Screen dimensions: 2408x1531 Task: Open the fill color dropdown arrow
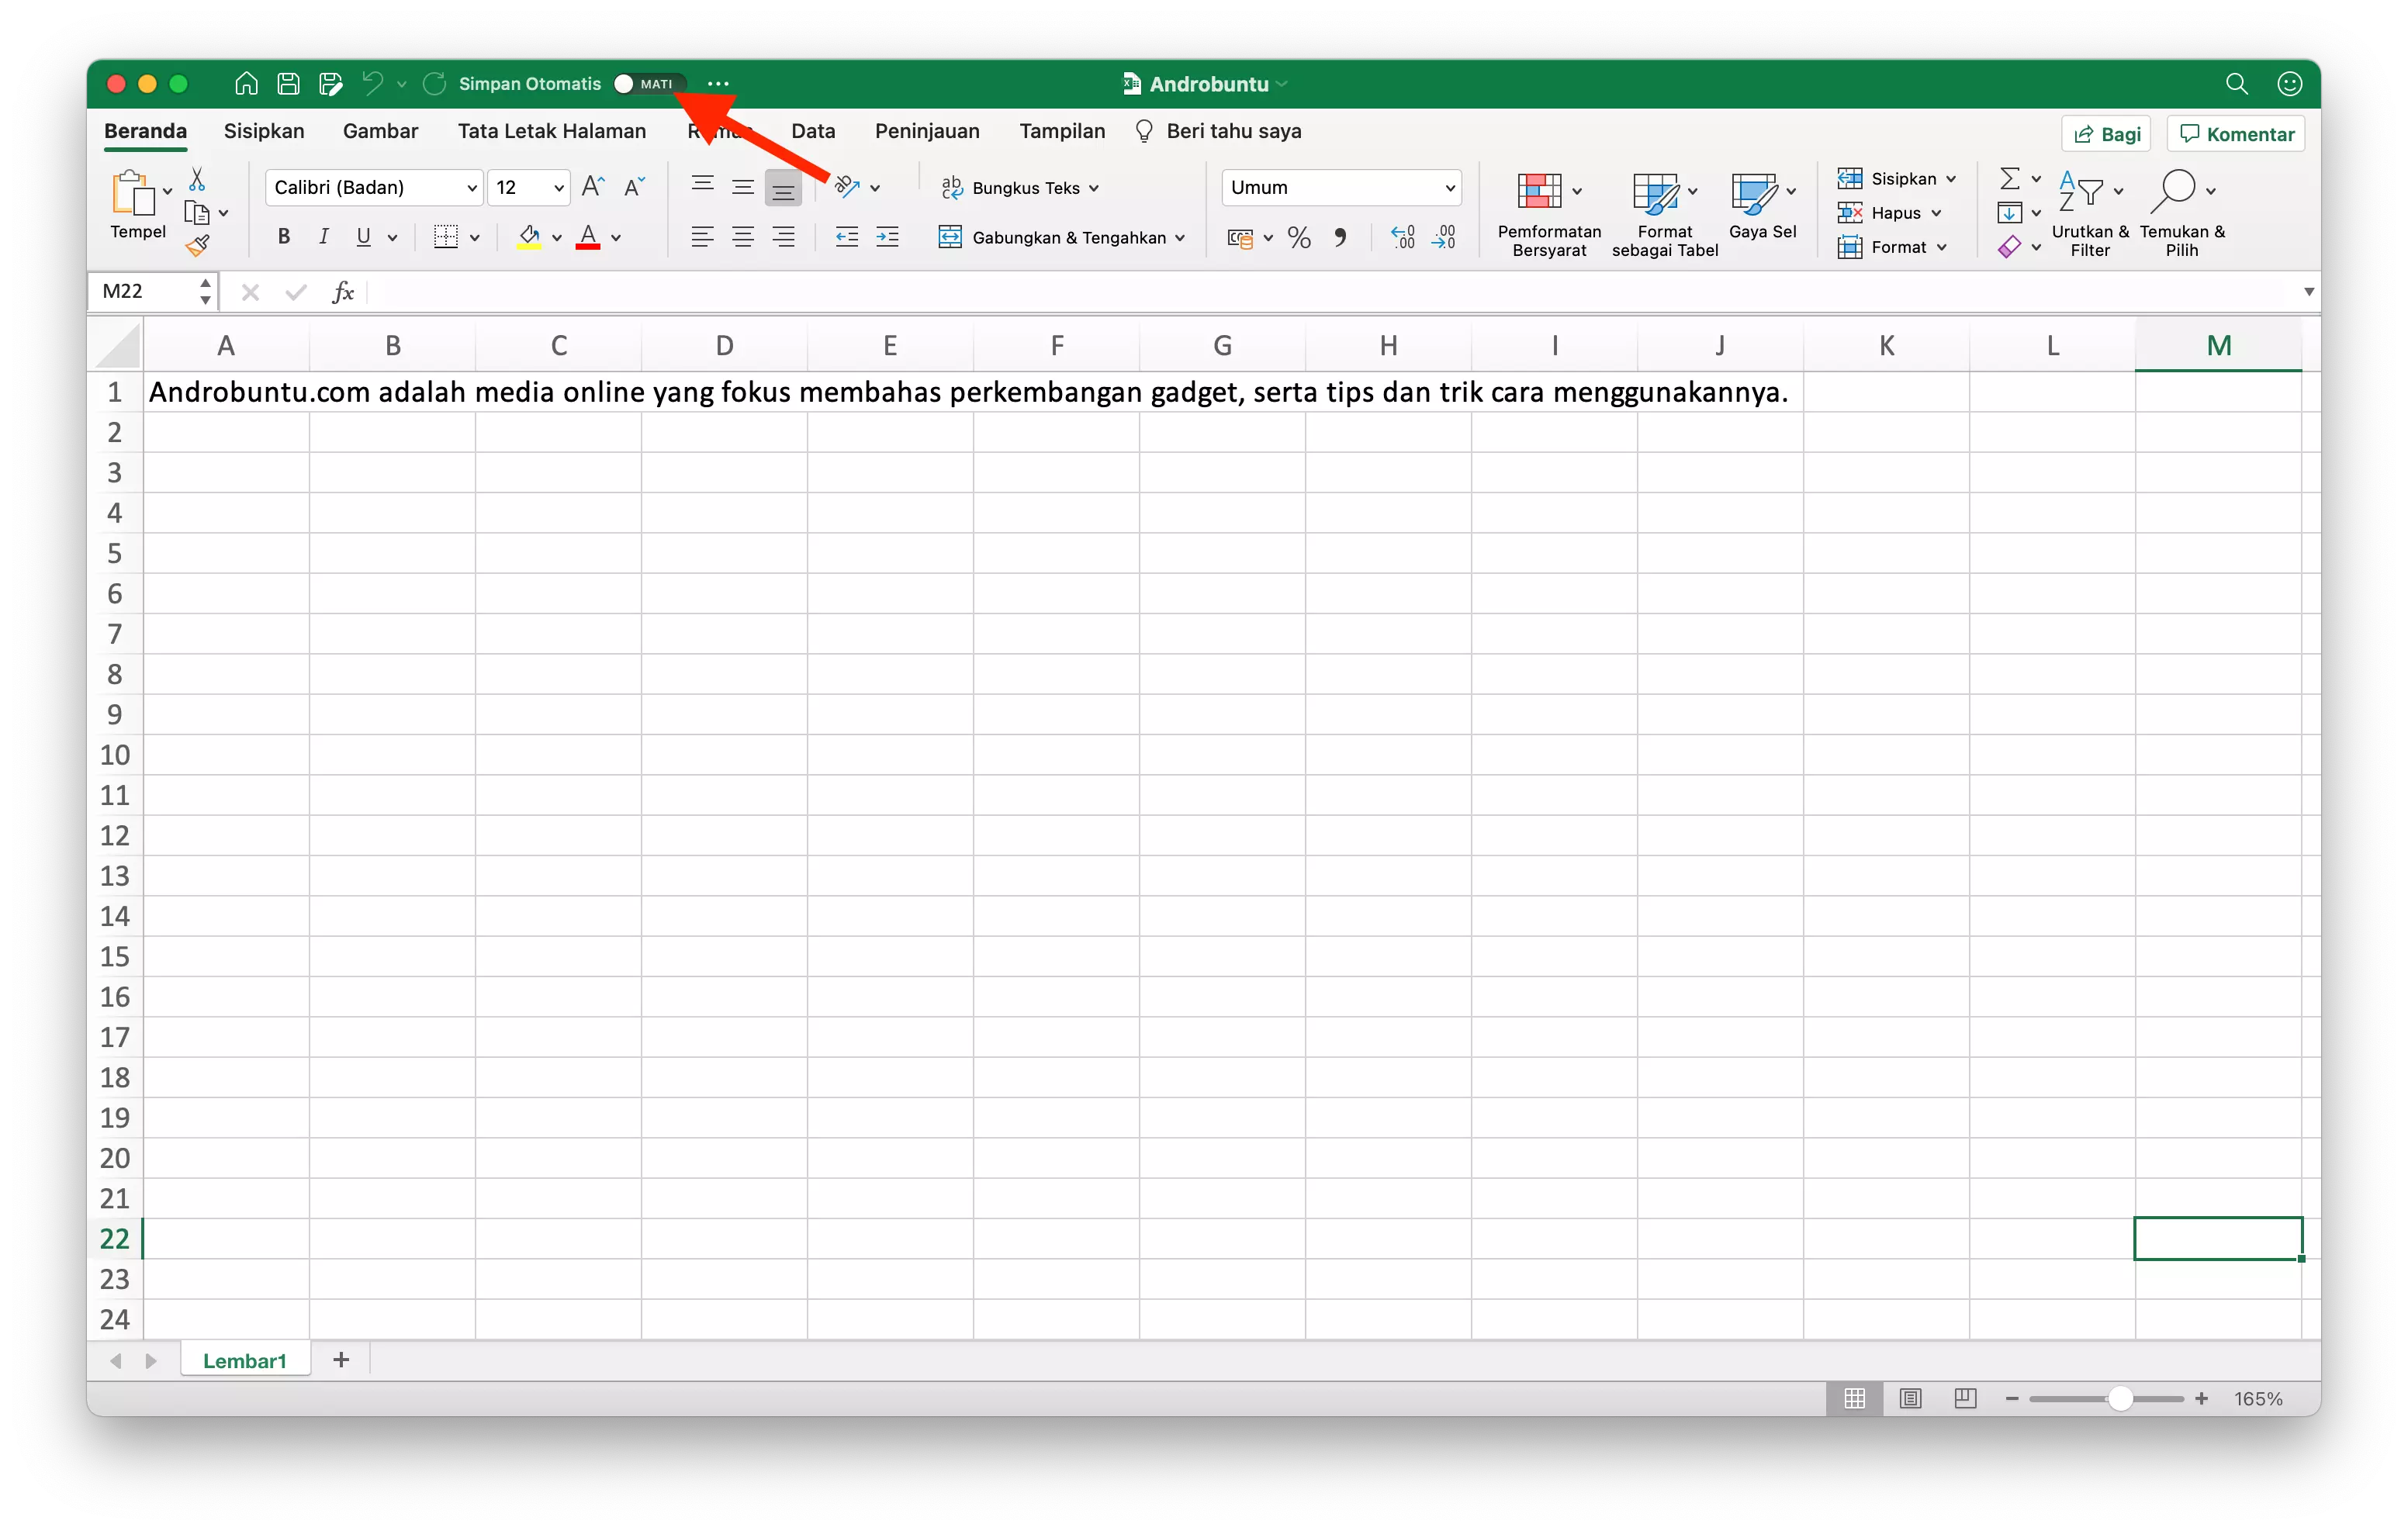click(x=556, y=237)
